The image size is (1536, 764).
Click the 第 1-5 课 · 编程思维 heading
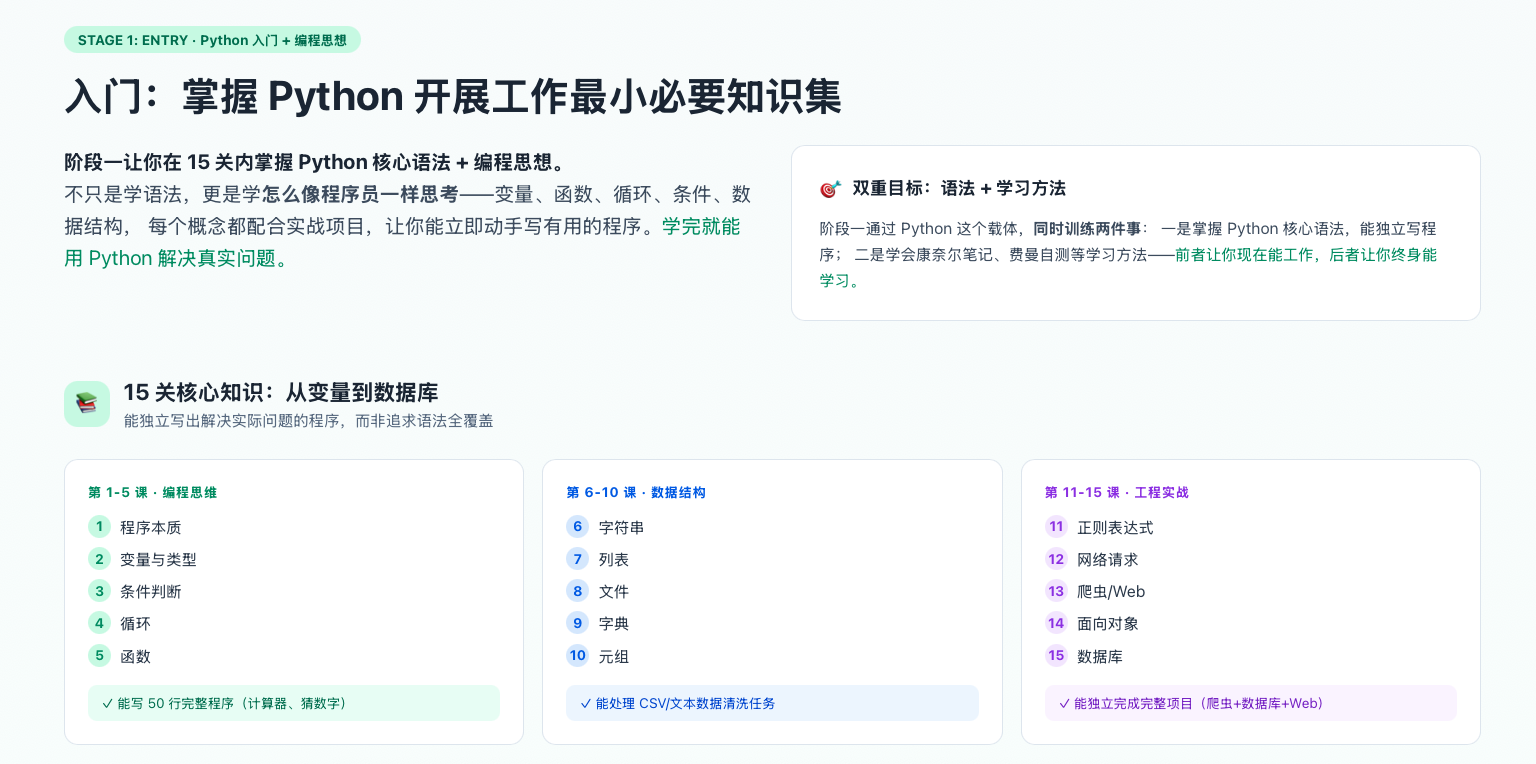tap(152, 492)
